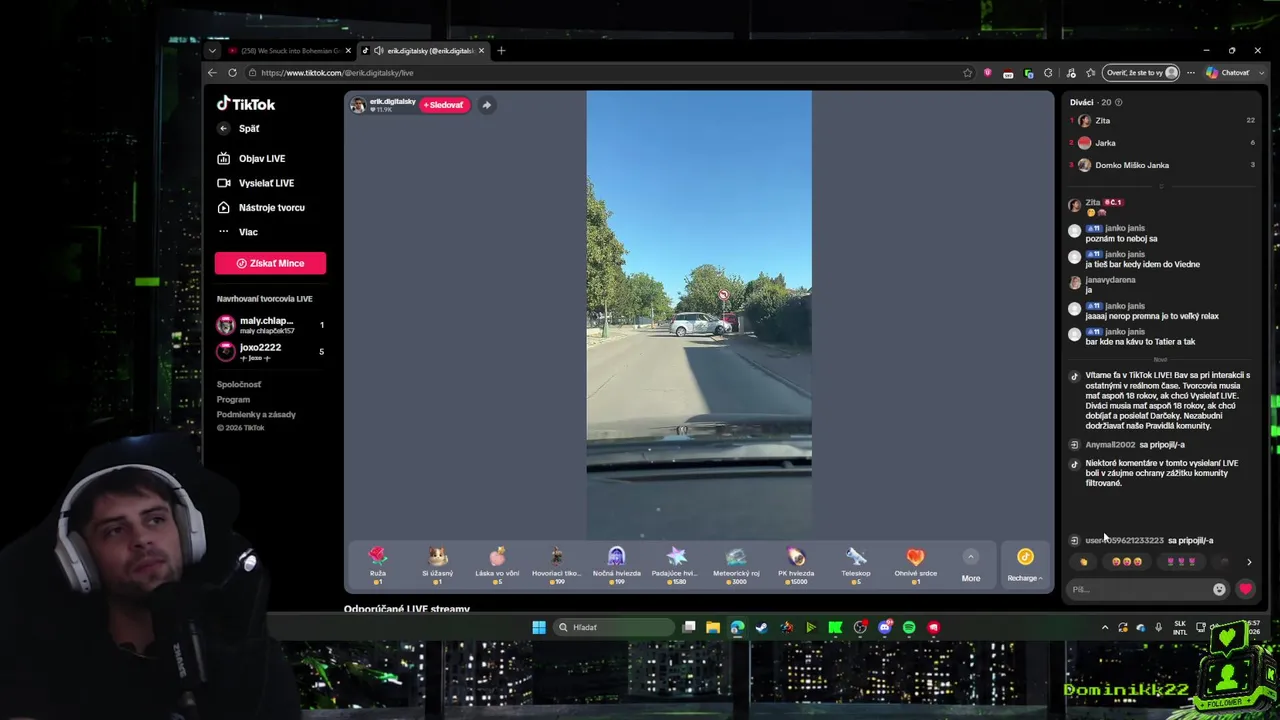This screenshot has height=720, width=1280.
Task: Open suggested creator maly.chlap... live
Action: tap(270, 325)
